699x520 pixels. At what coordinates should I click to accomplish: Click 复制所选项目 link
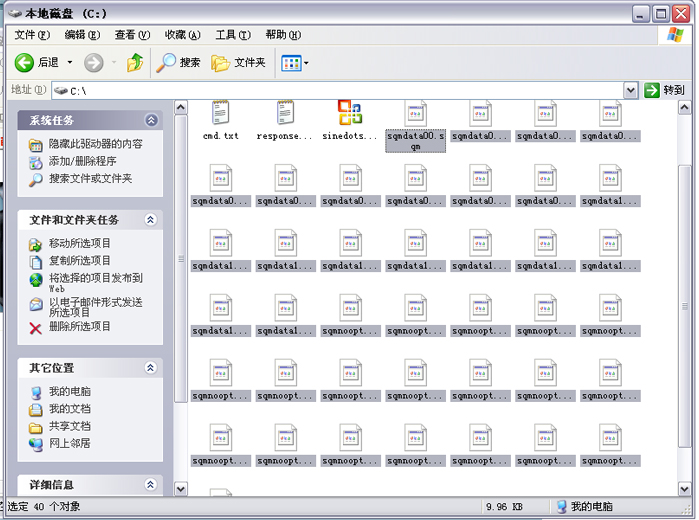tap(80, 261)
